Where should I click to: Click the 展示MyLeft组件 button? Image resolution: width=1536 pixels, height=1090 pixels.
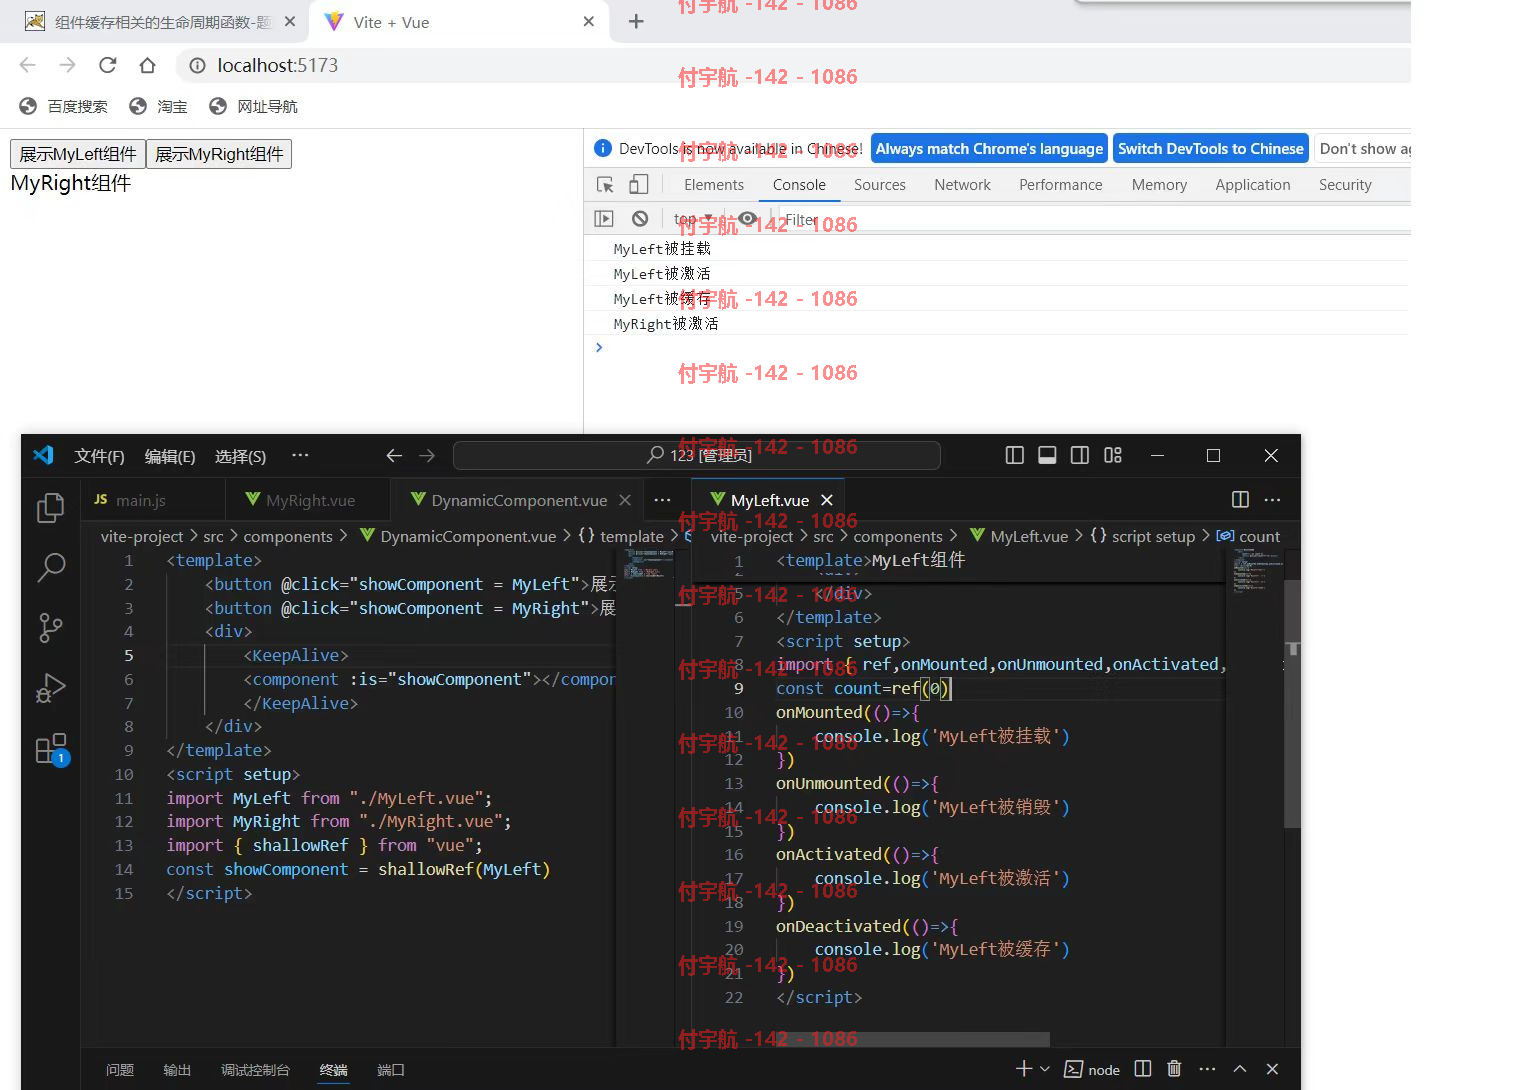tap(78, 154)
